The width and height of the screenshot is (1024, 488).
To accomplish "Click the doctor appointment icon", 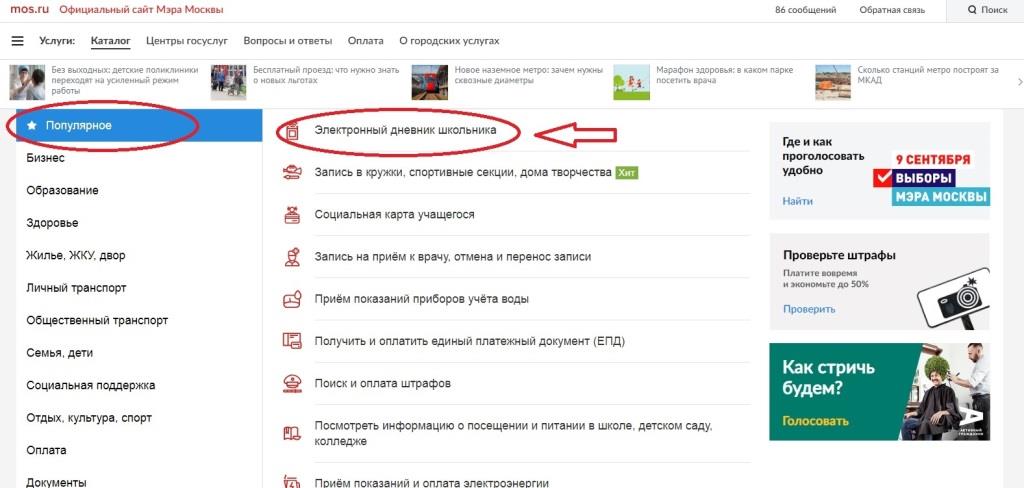I will click(292, 257).
